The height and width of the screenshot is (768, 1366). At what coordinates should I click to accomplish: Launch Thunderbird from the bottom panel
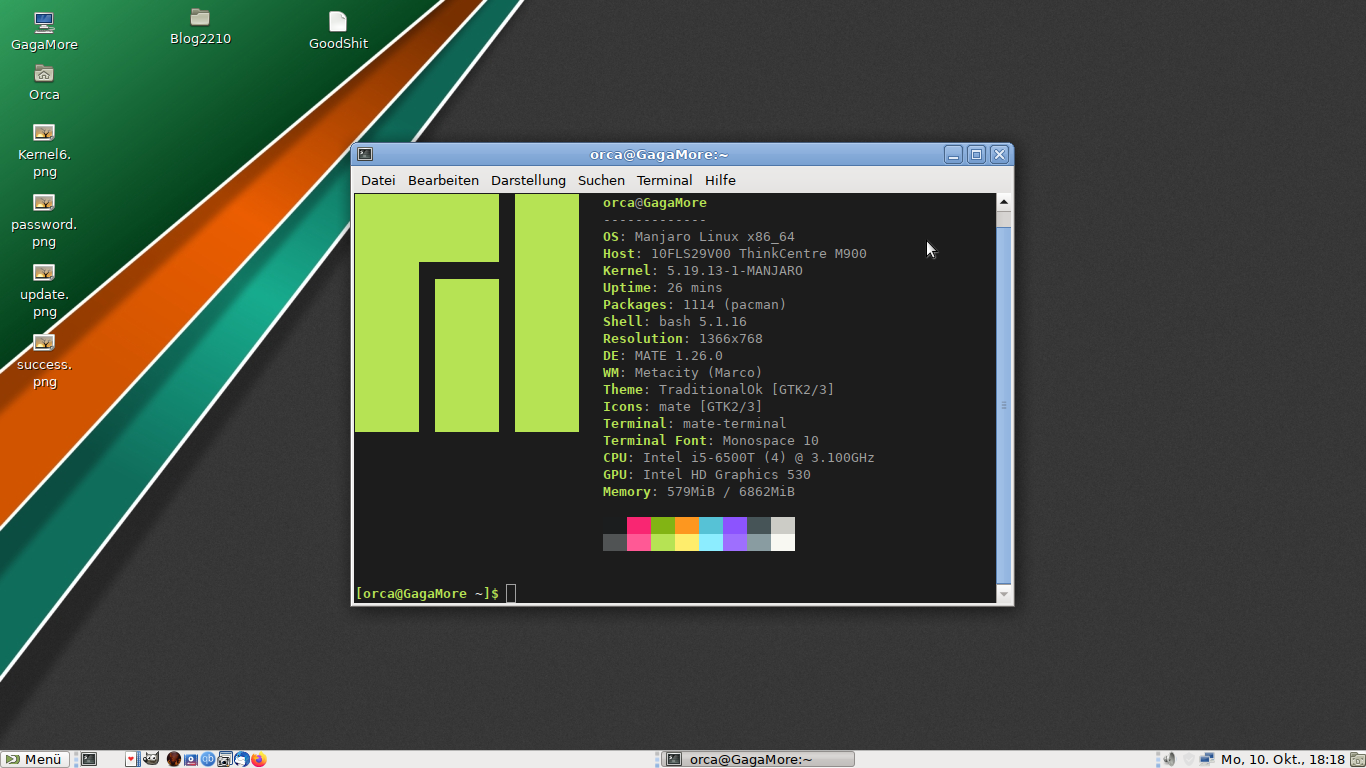point(242,759)
